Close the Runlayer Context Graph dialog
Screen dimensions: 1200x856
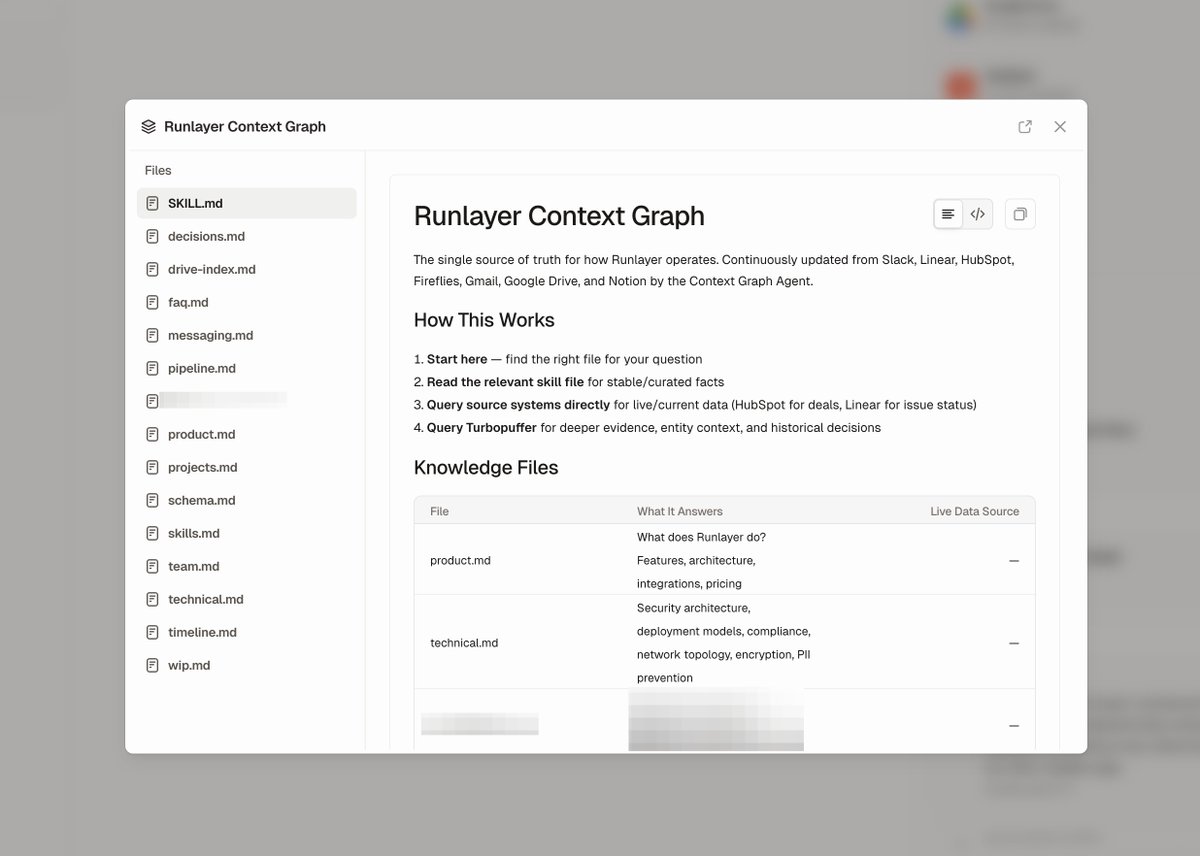1060,127
